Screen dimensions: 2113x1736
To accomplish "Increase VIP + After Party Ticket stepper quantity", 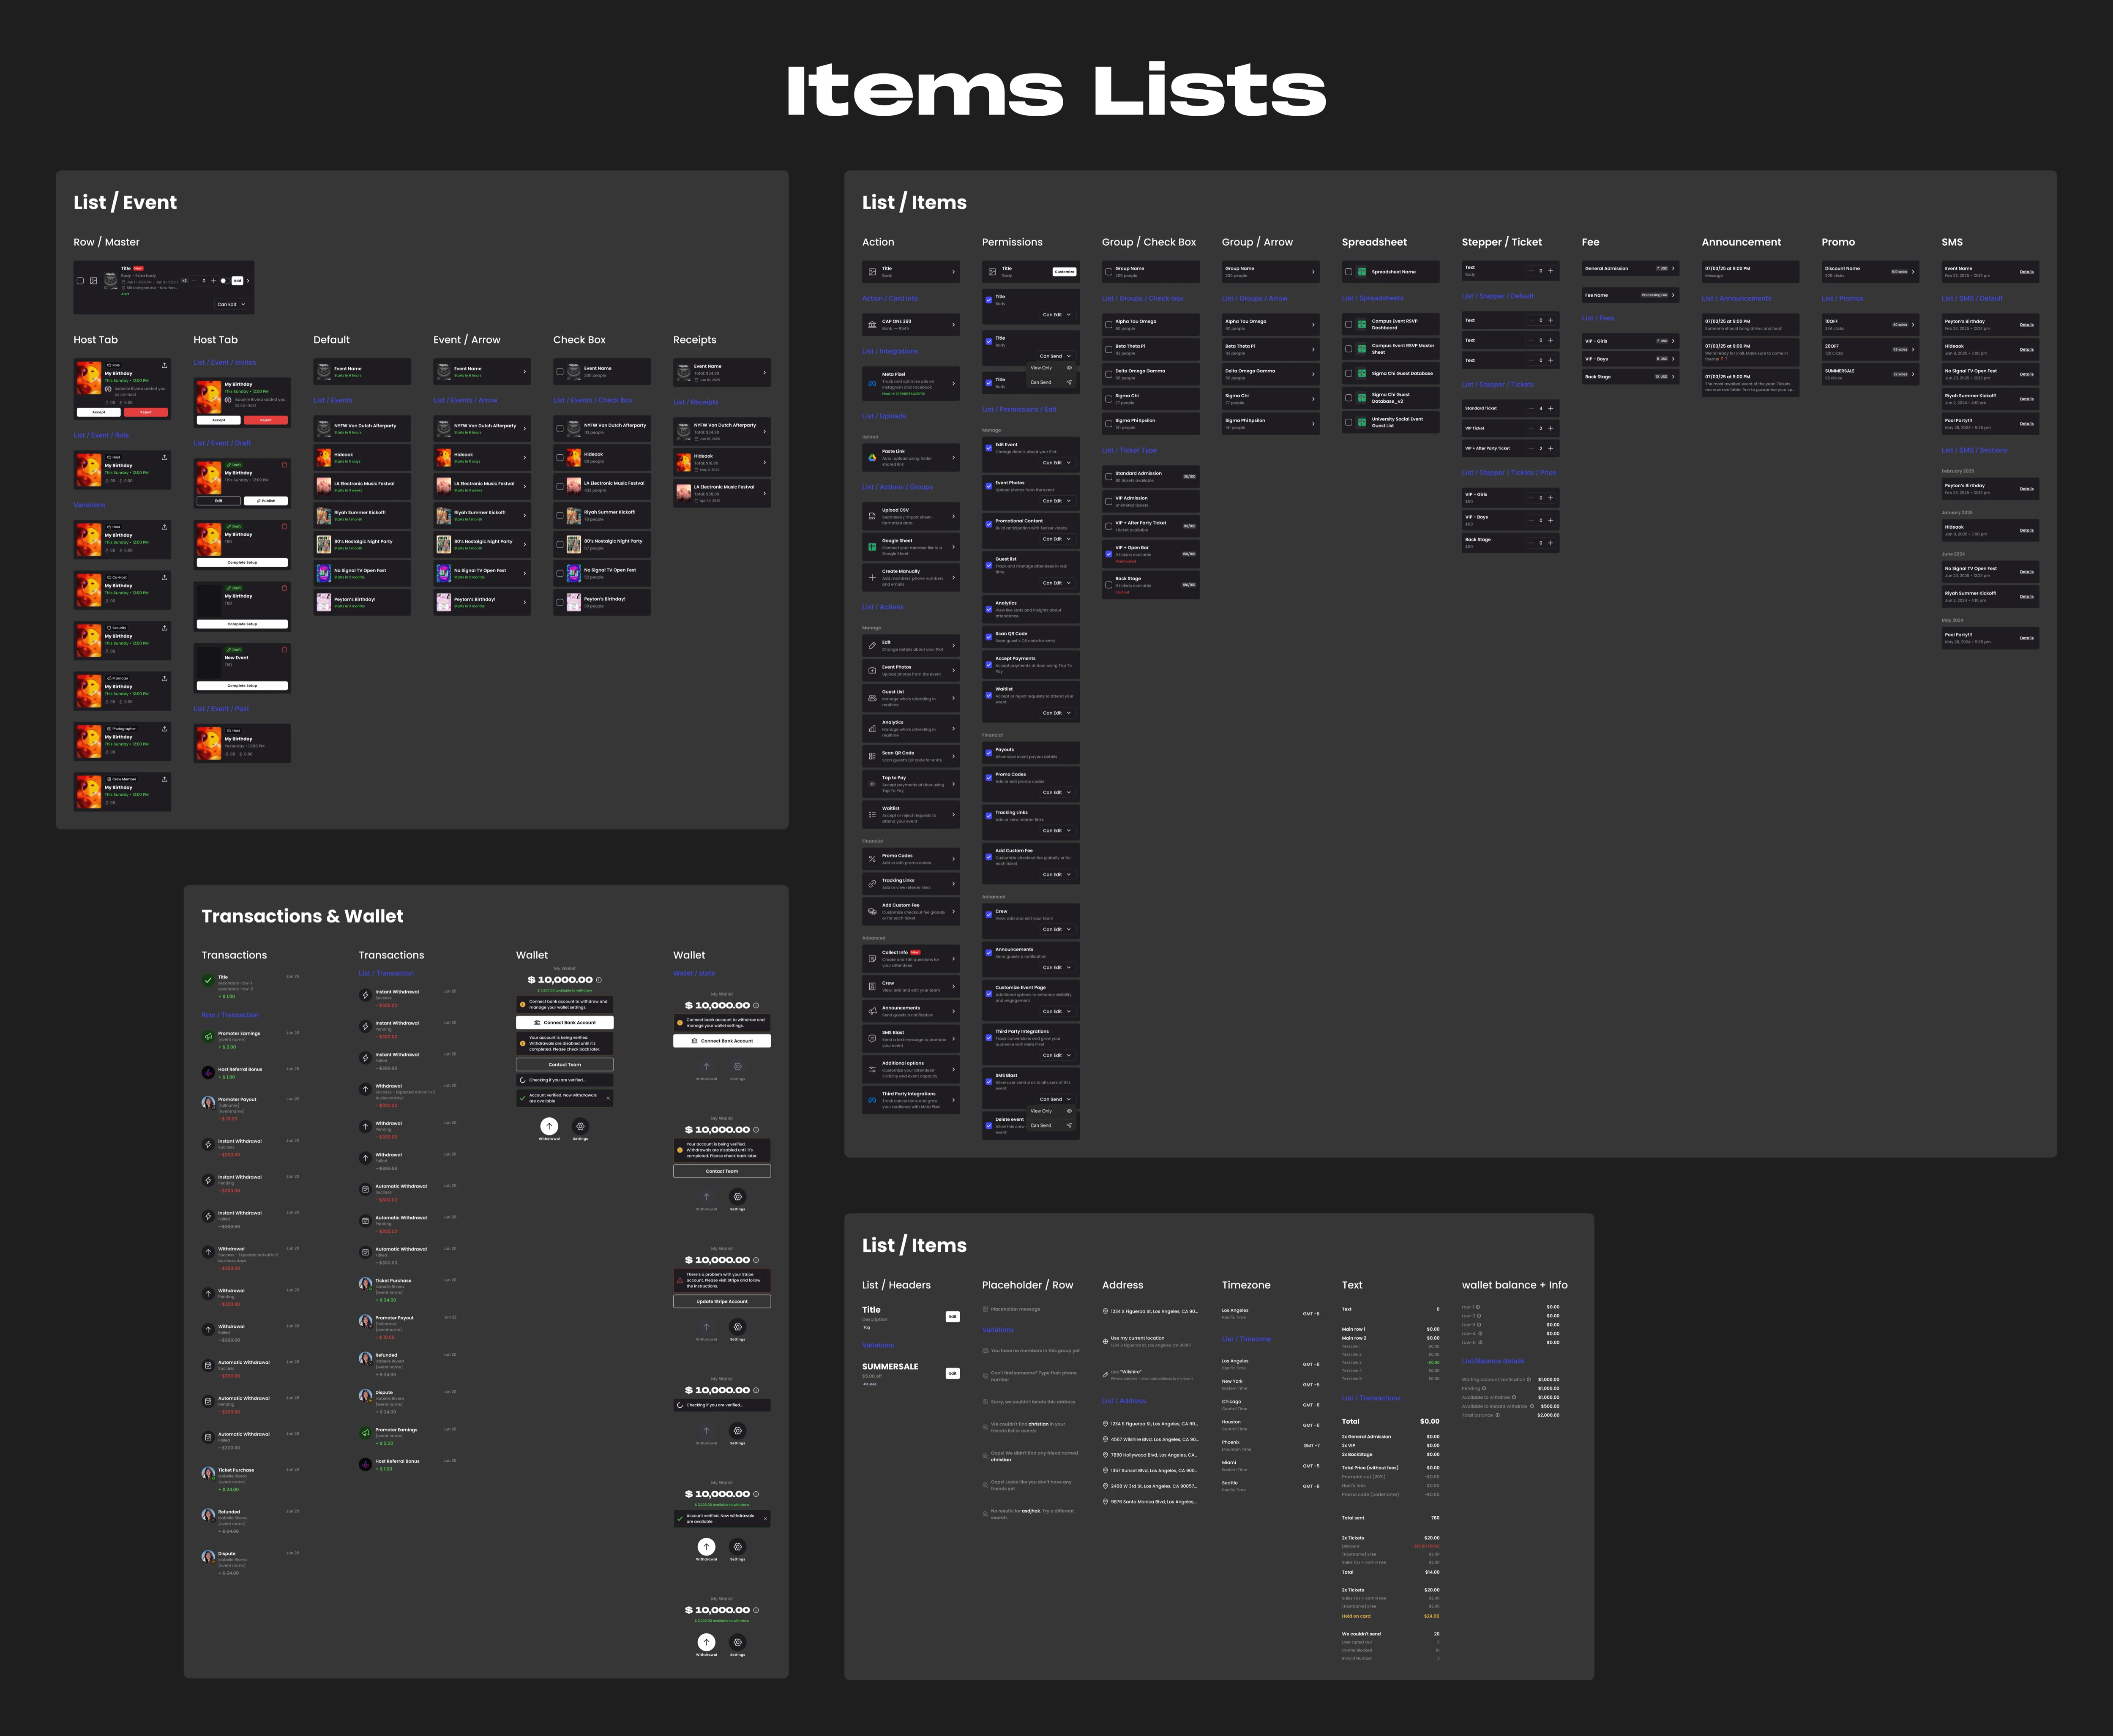I will 1551,448.
